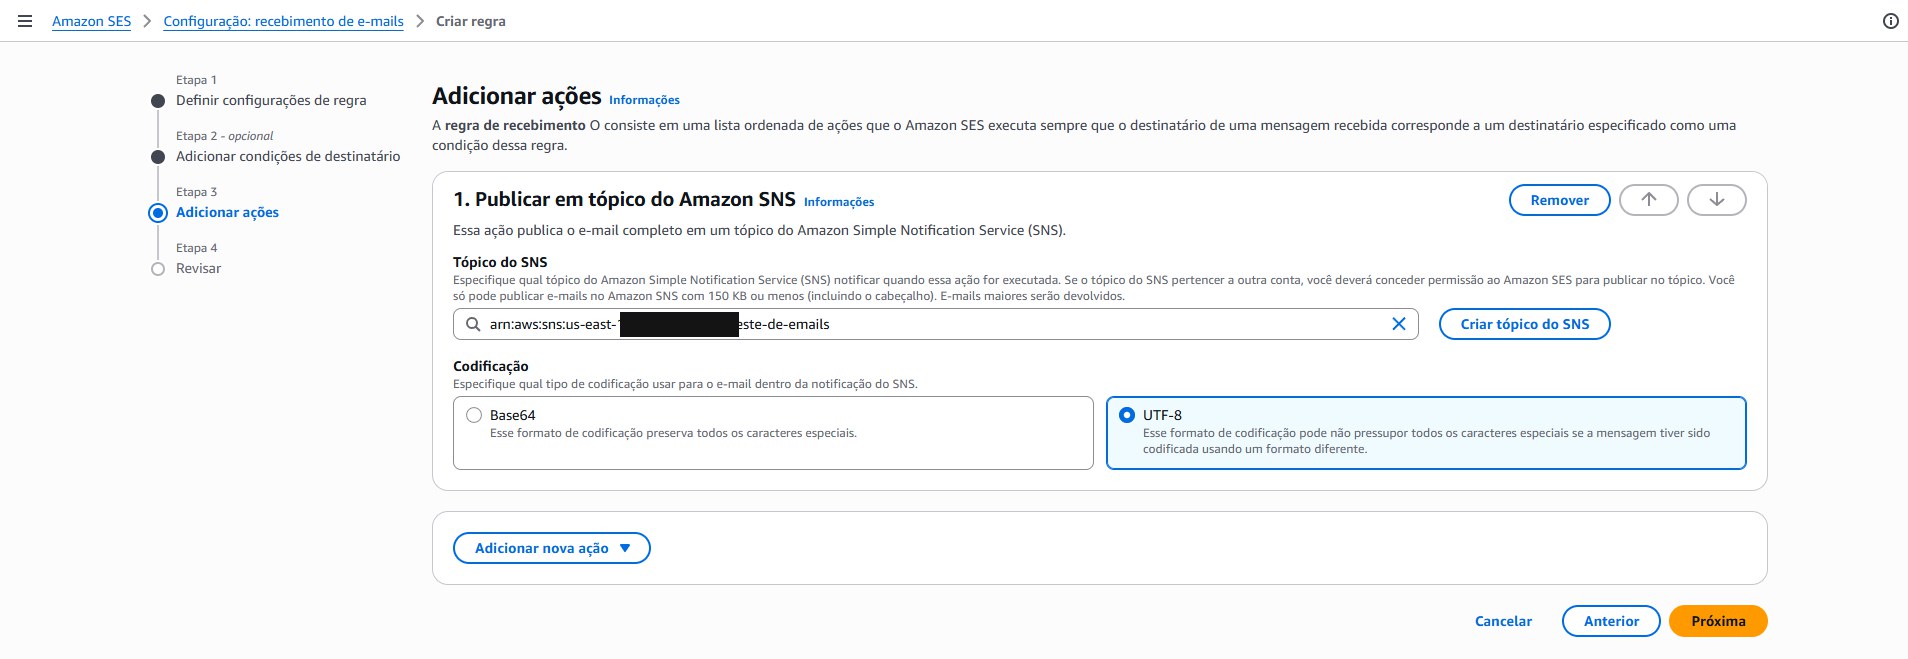Move the SNS action up with arrow
This screenshot has height=659, width=1908.
(1648, 200)
